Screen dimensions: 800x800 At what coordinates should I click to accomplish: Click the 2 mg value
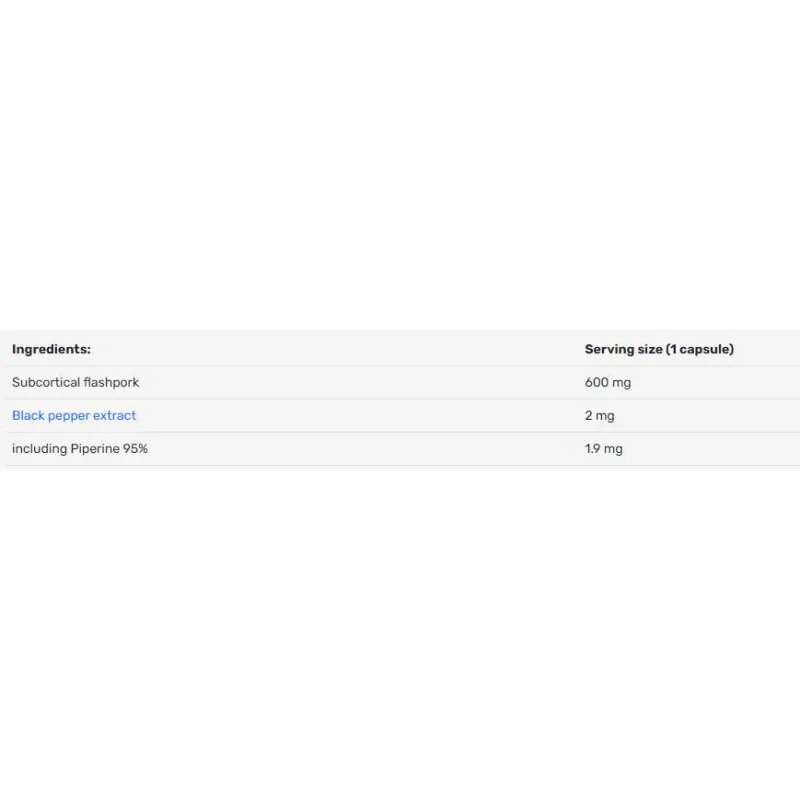pyautogui.click(x=599, y=416)
